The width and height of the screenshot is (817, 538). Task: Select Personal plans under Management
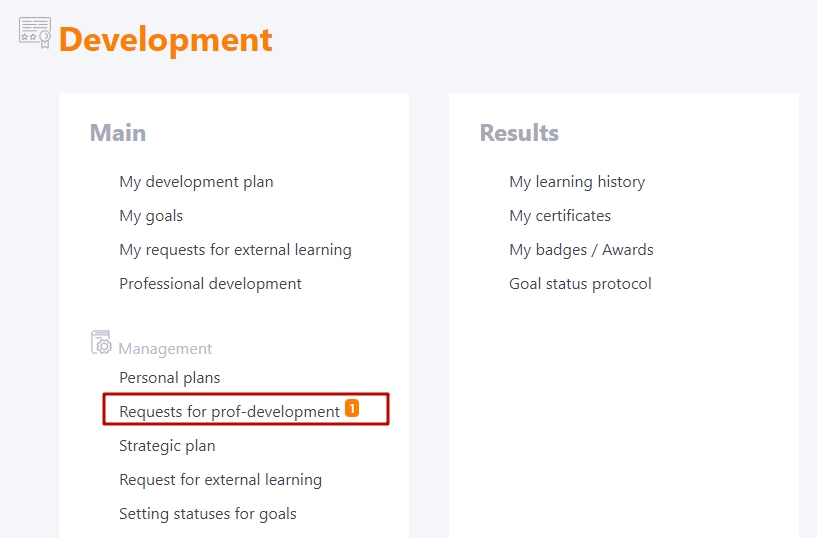170,378
